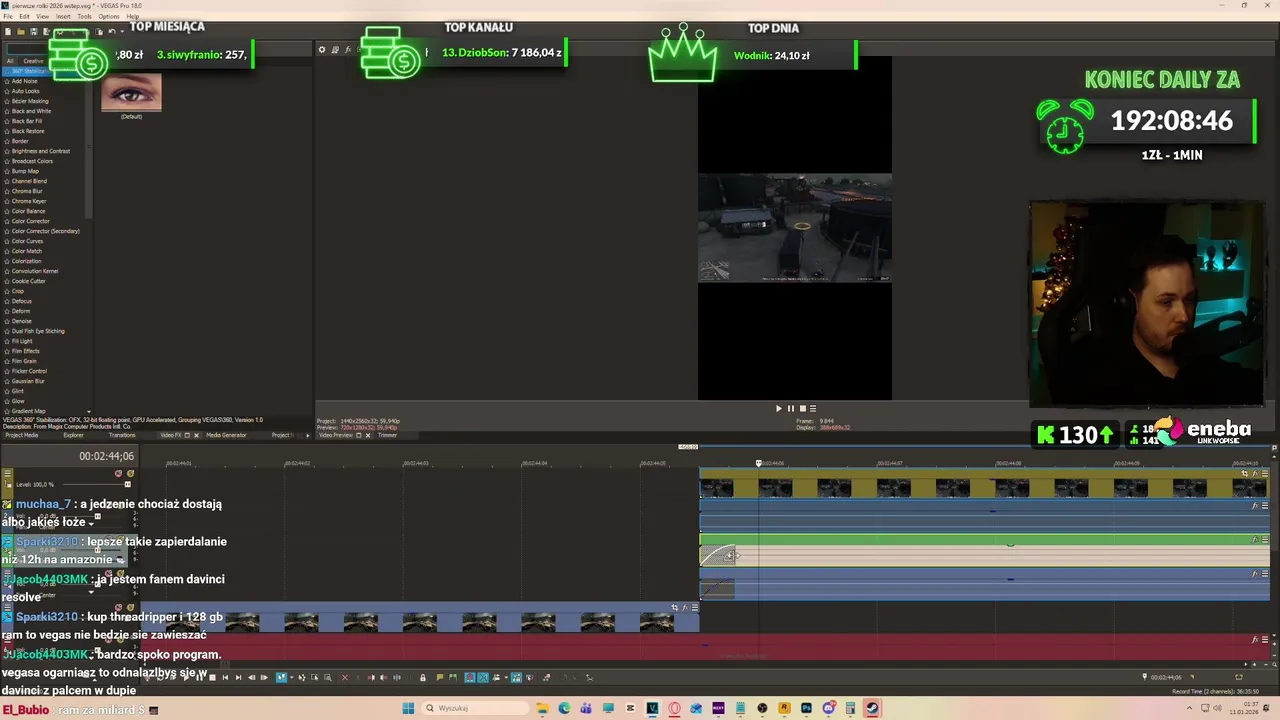Select the Normal Edit tool in timeline toolbar
Screen dimensions: 1280x720
281,677
